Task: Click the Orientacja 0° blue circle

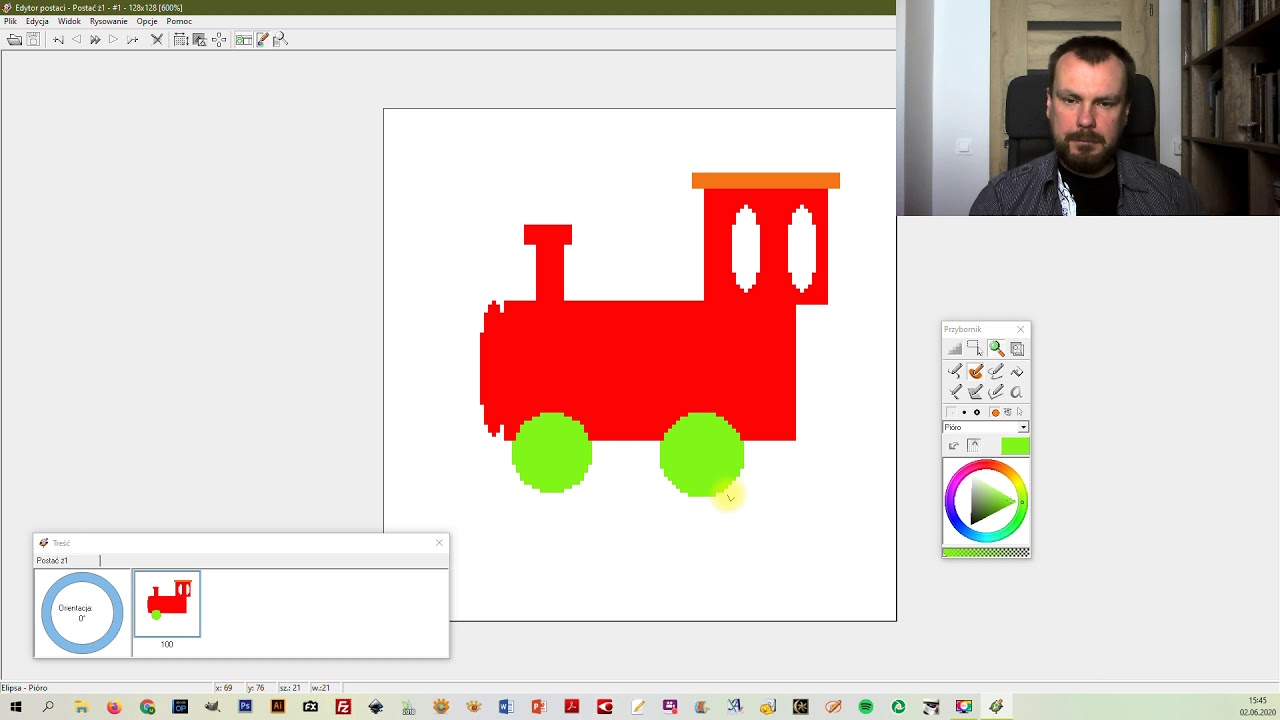Action: pyautogui.click(x=82, y=613)
